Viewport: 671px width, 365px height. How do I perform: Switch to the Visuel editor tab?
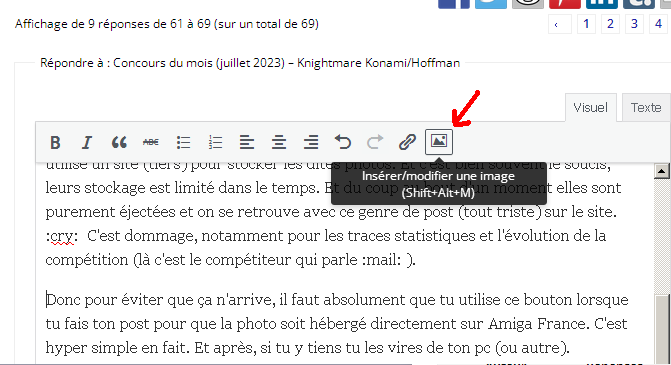[591, 107]
